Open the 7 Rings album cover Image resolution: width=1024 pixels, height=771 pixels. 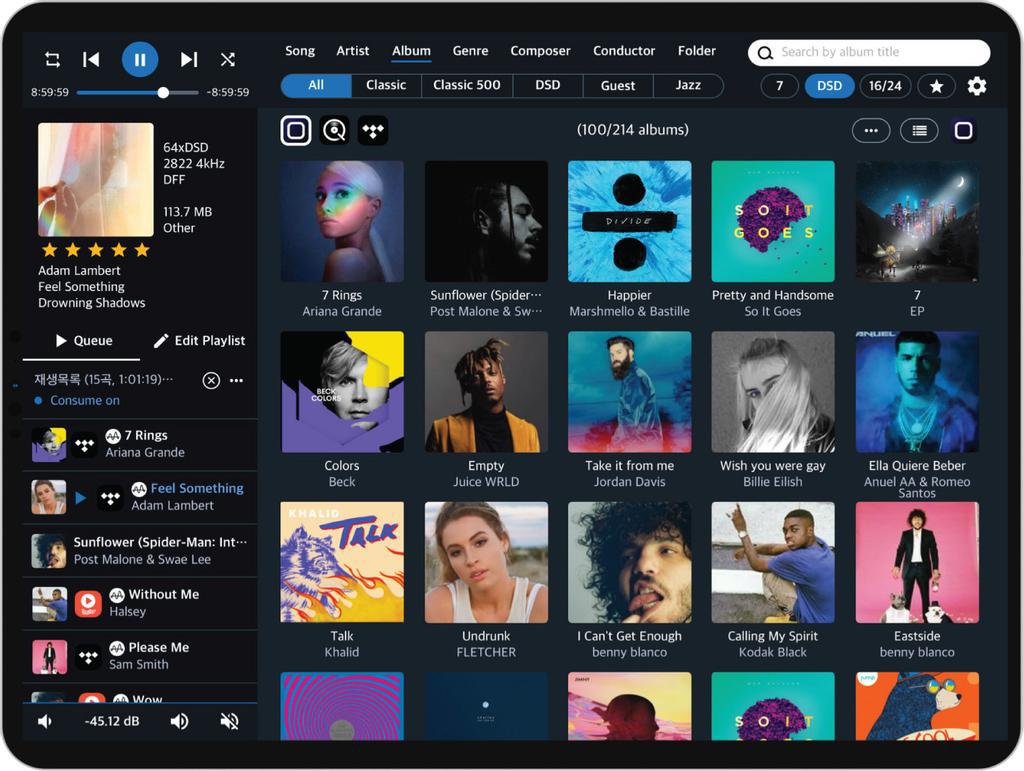tap(342, 221)
